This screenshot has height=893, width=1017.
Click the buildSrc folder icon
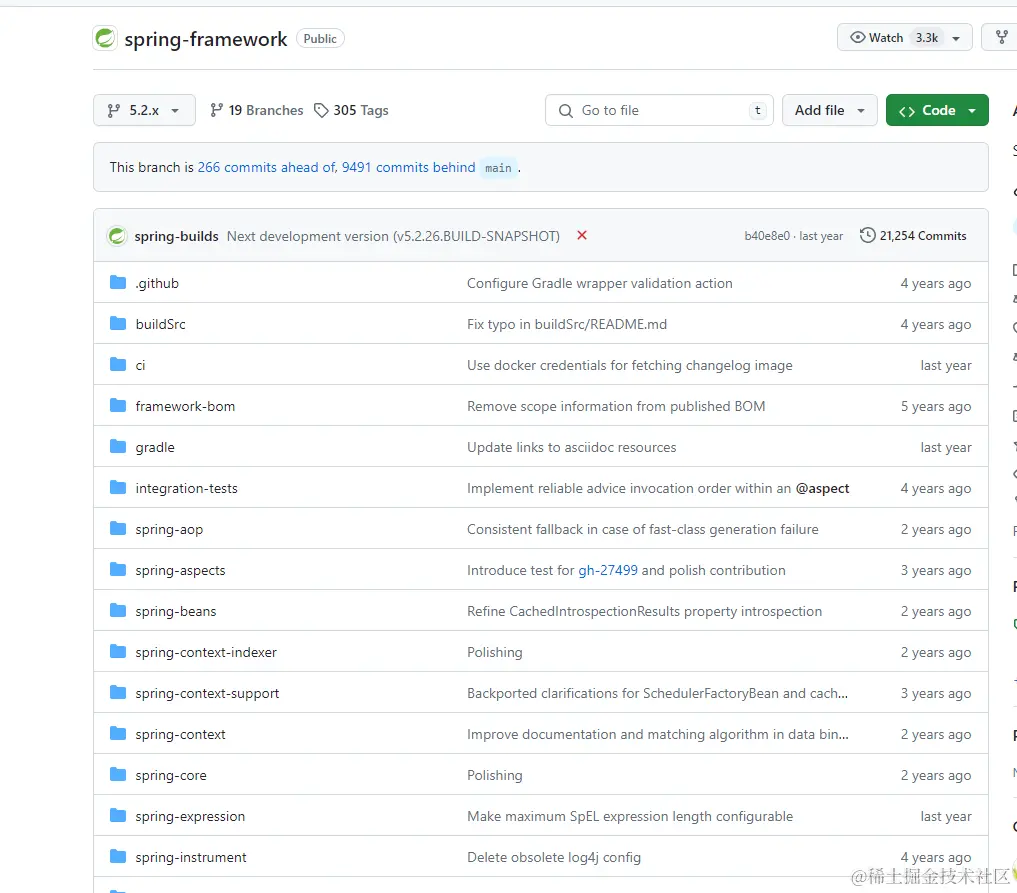(118, 324)
